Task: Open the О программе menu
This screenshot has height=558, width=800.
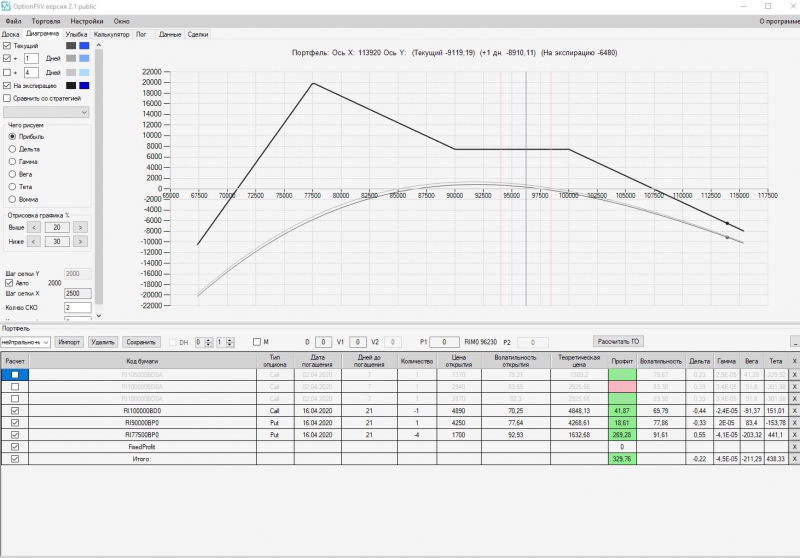Action: 779,21
